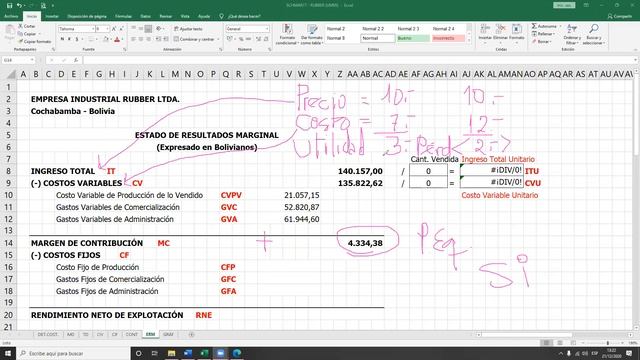Click the Cortar scissors icon

point(20,26)
